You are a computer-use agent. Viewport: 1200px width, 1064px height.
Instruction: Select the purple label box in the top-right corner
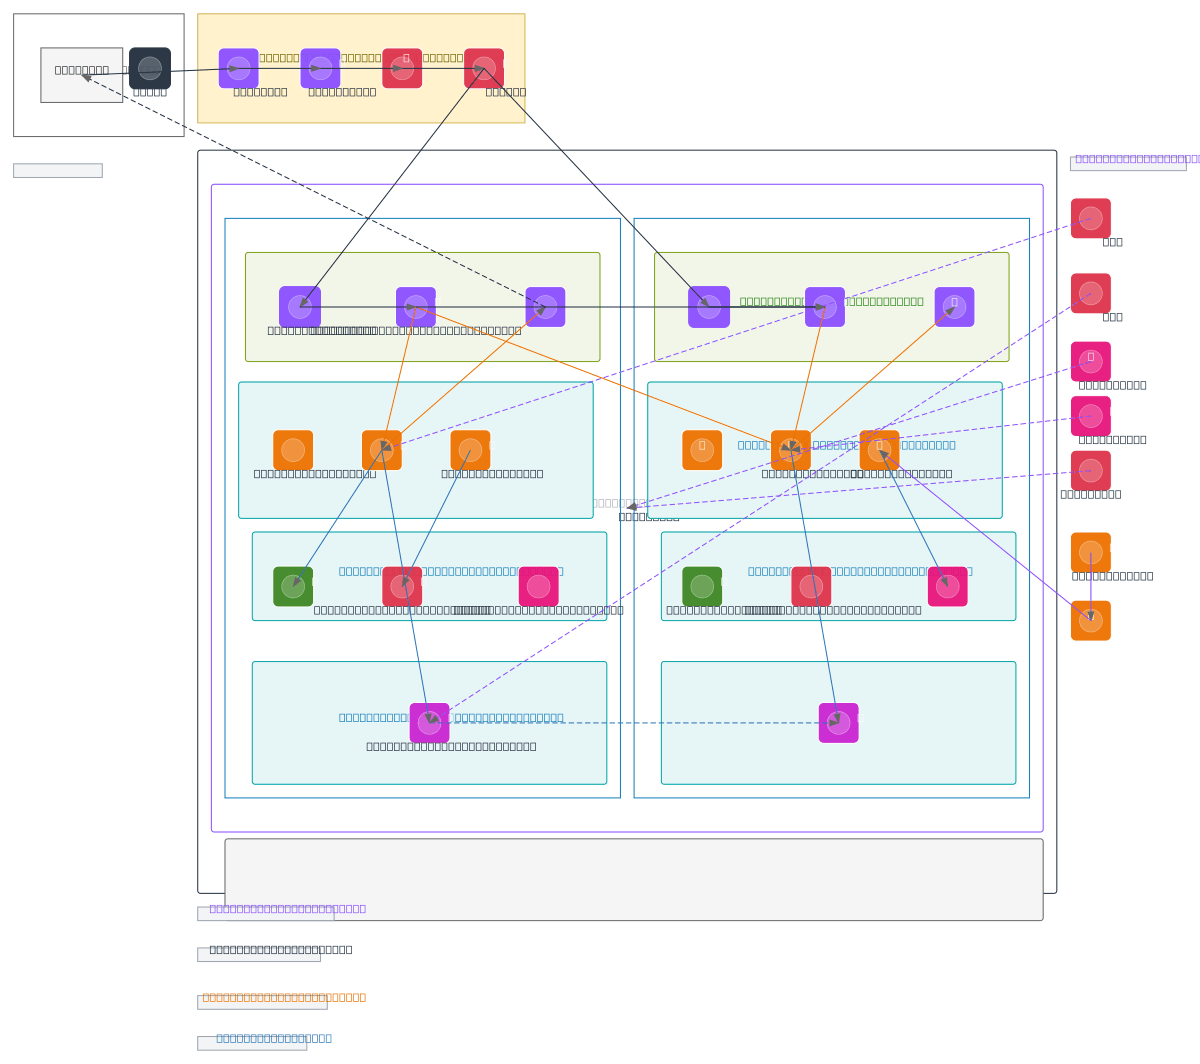[x=1128, y=163]
